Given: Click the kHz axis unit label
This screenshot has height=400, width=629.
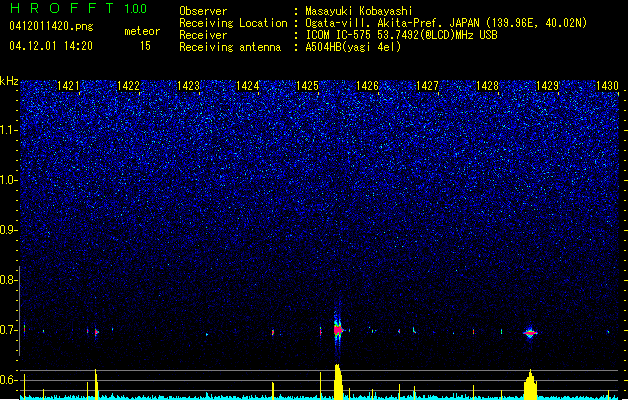Looking at the screenshot, I should [x=9, y=81].
